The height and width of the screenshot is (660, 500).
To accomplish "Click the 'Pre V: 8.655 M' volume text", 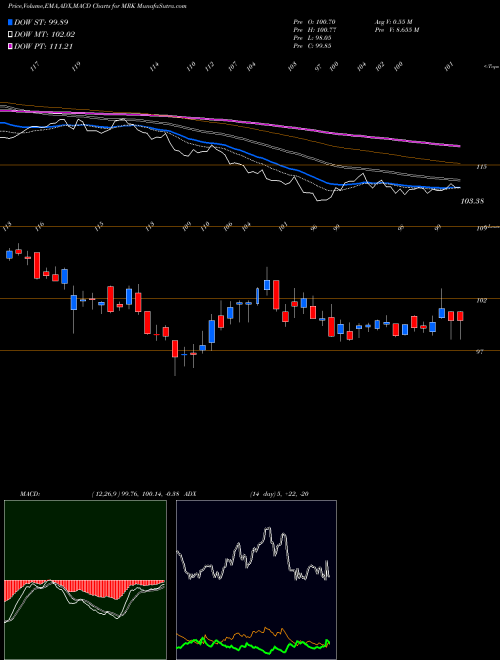I will [396, 30].
